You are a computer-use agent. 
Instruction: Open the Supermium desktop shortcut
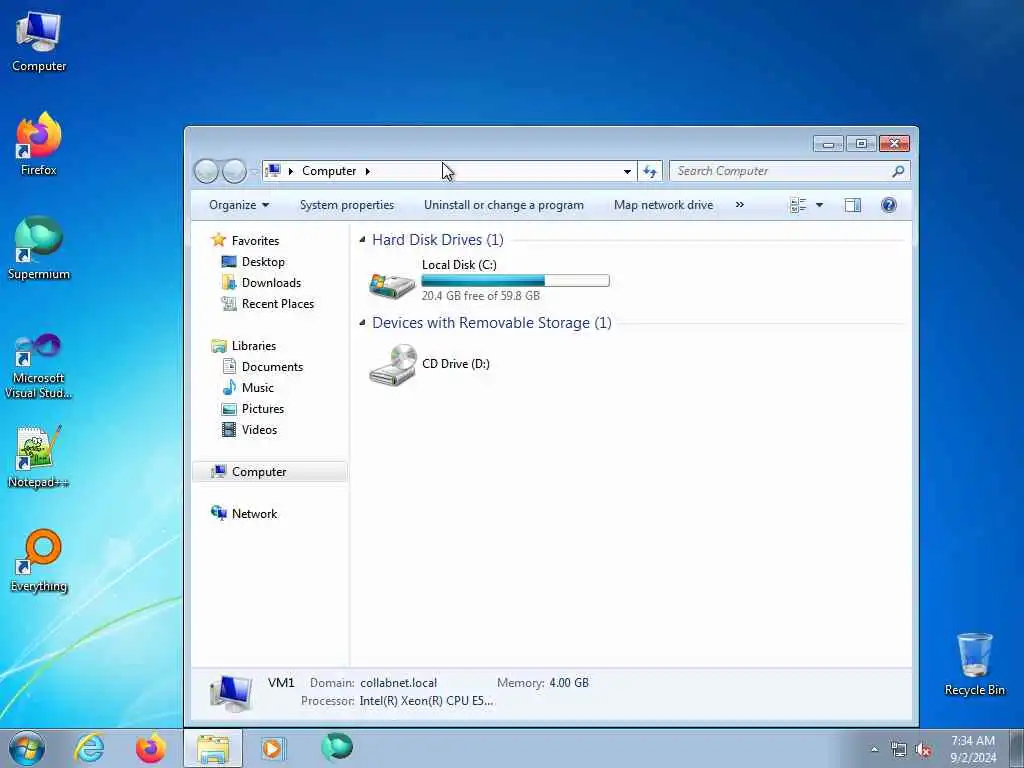(x=39, y=249)
